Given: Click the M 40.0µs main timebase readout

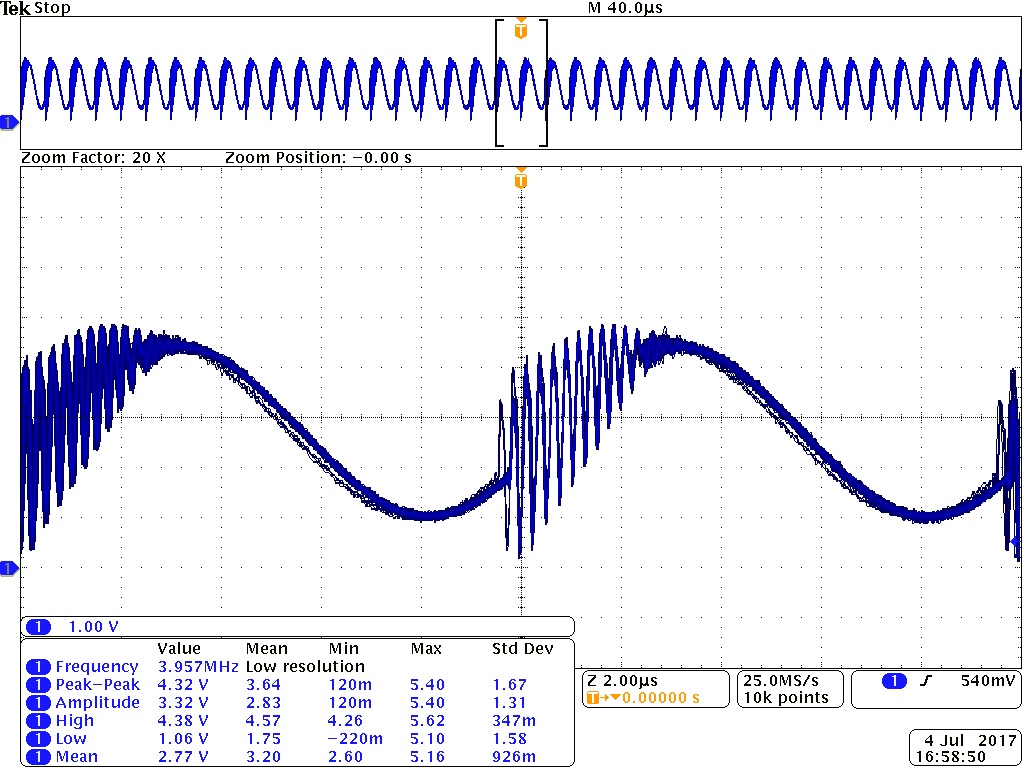Looking at the screenshot, I should pos(627,8).
